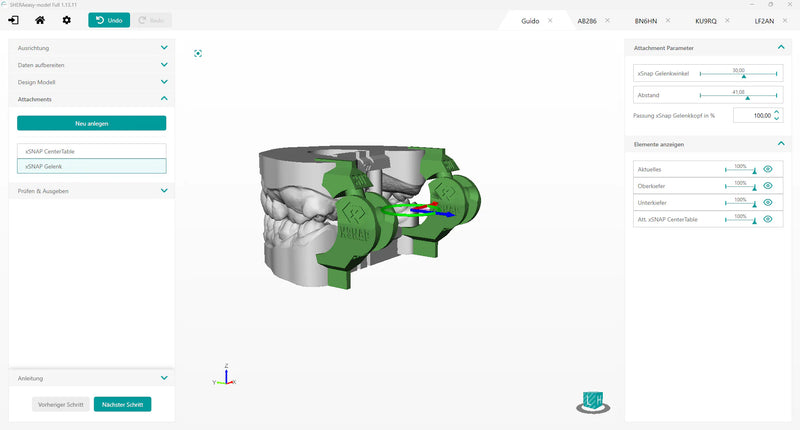
Task: Click the fit-view focus icon in viewport
Action: coord(198,53)
